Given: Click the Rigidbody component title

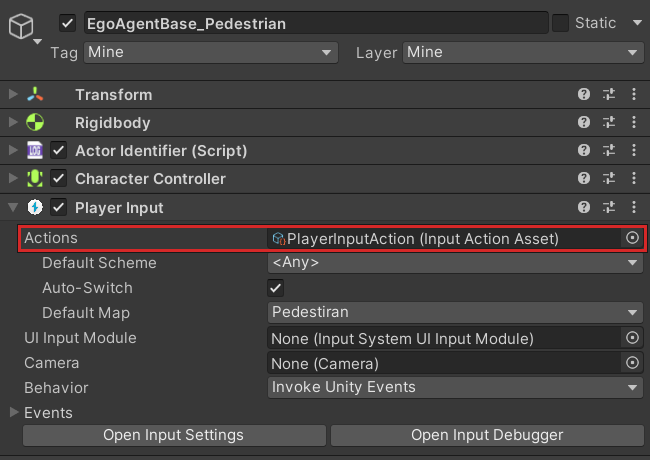Looking at the screenshot, I should (x=112, y=123).
